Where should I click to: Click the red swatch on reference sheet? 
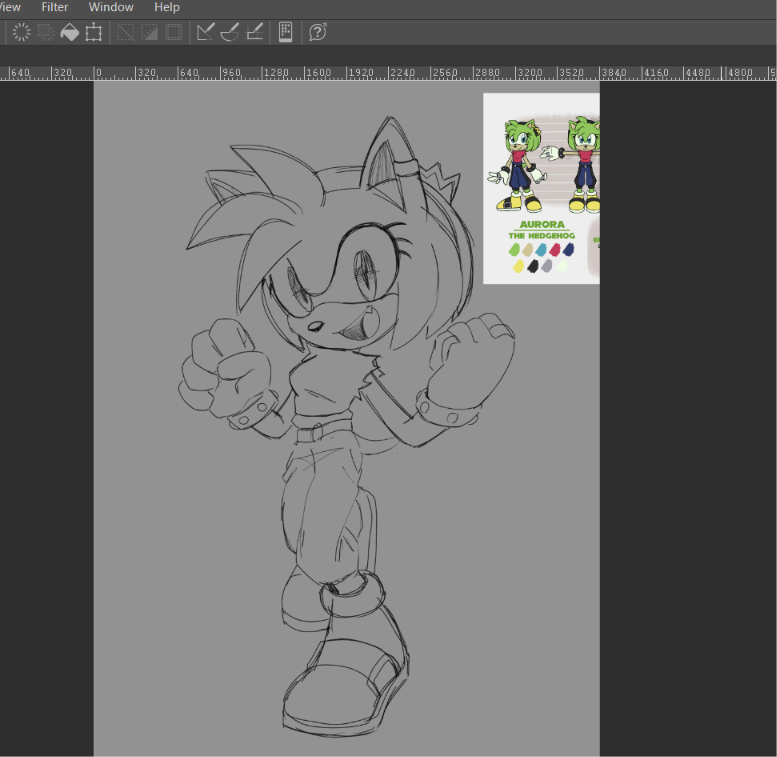[555, 249]
